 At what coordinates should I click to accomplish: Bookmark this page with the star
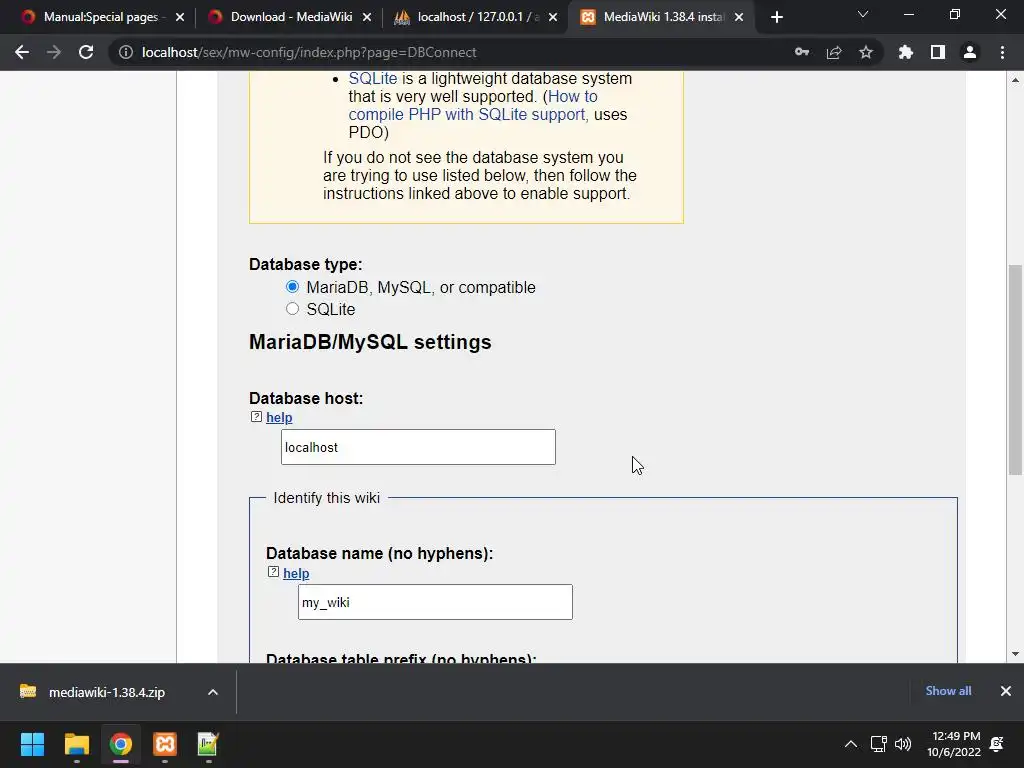tap(866, 52)
